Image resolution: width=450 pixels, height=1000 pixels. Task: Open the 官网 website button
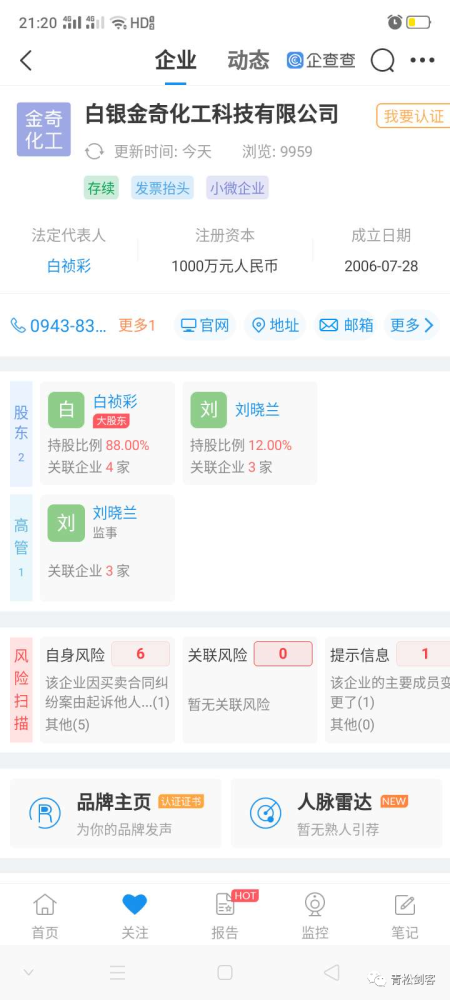205,325
